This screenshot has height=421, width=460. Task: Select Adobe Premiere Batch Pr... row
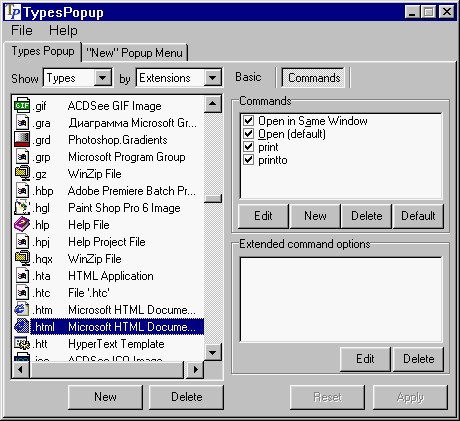click(108, 191)
